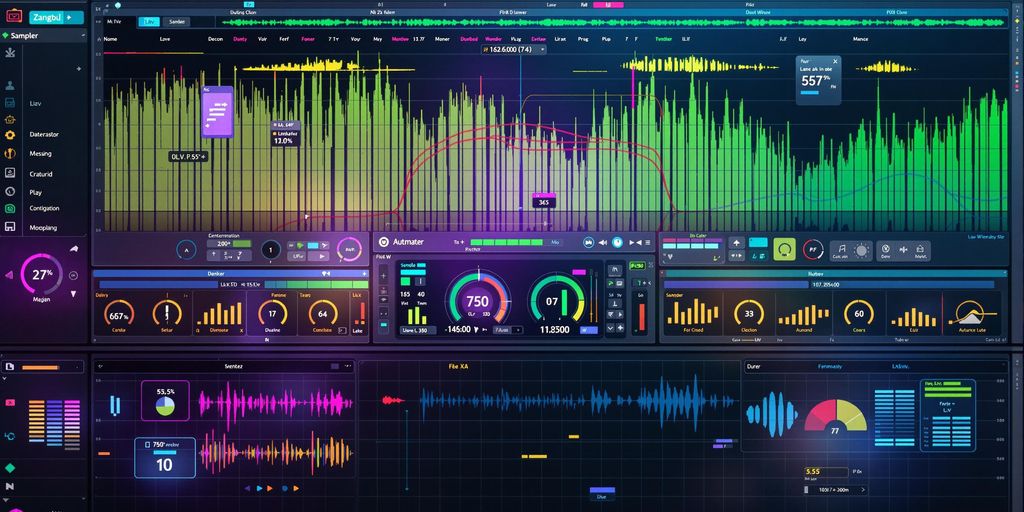The width and height of the screenshot is (1024, 512).
Task: Click the left arrow beside Magen dial
Action: (x=9, y=275)
